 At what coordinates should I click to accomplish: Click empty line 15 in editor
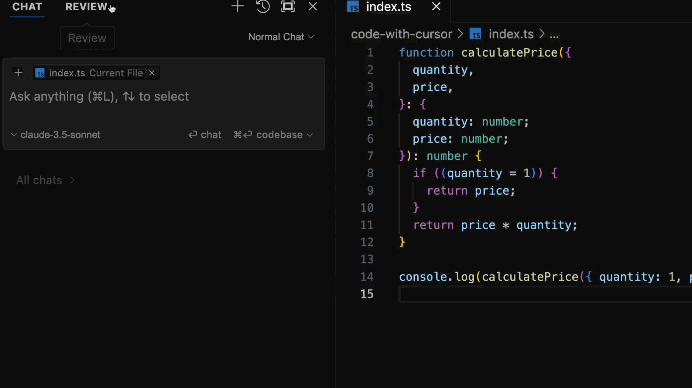(545, 294)
